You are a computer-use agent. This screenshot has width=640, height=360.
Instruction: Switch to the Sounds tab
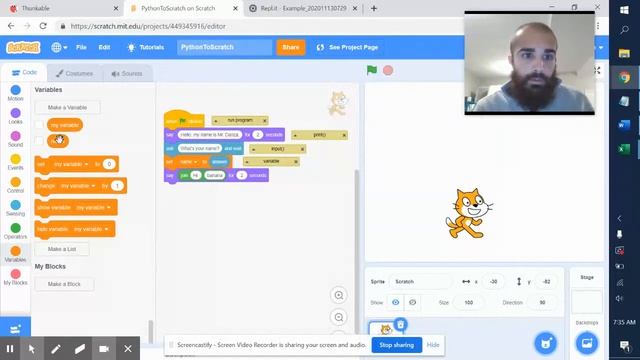click(127, 73)
